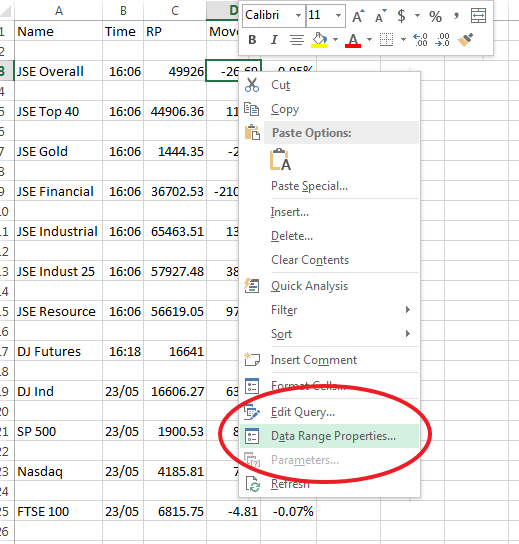The width and height of the screenshot is (519, 544).
Task: Click cell containing JSE Top 40
Action: 58,111
